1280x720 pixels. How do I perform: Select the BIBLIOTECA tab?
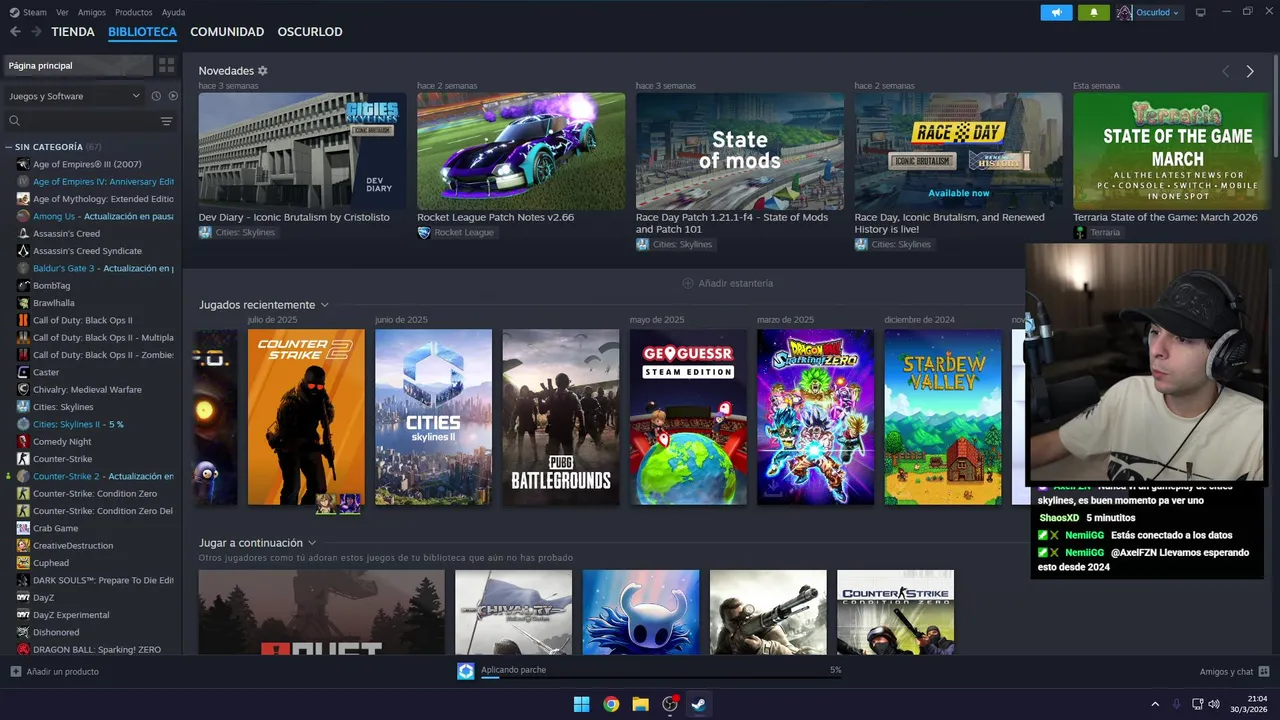(x=142, y=32)
